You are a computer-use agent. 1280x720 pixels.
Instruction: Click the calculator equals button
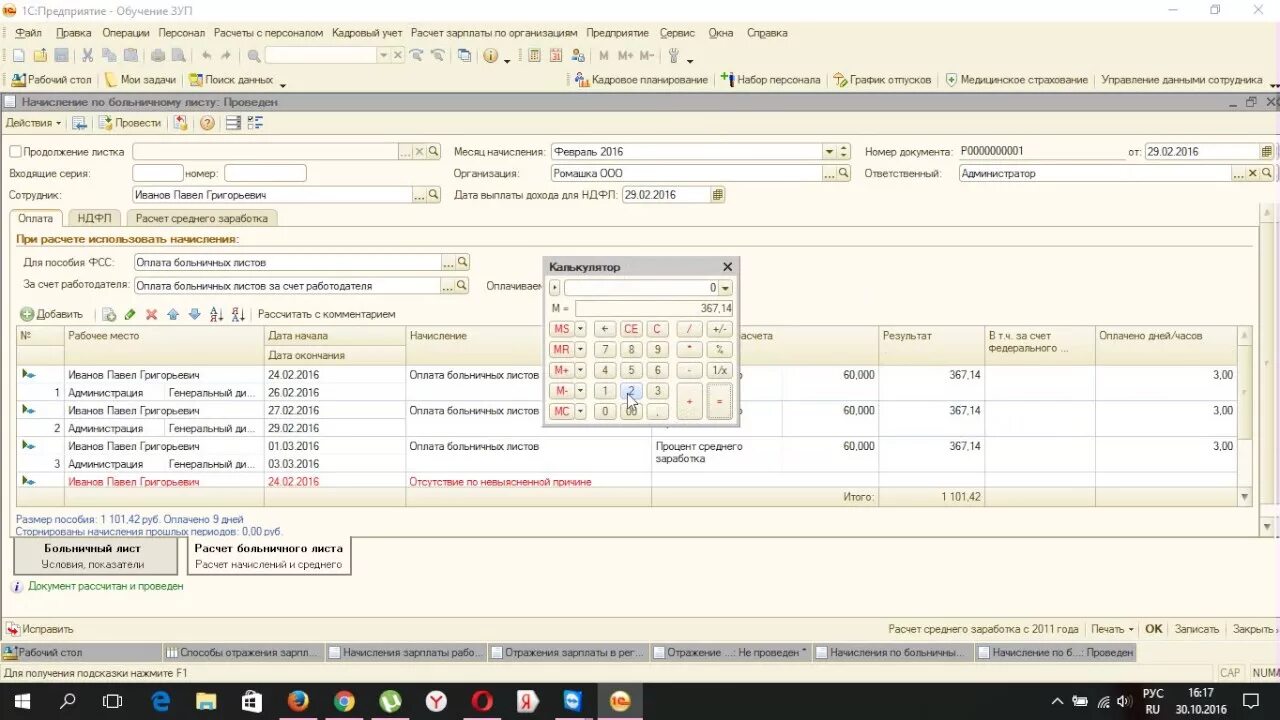pos(719,401)
